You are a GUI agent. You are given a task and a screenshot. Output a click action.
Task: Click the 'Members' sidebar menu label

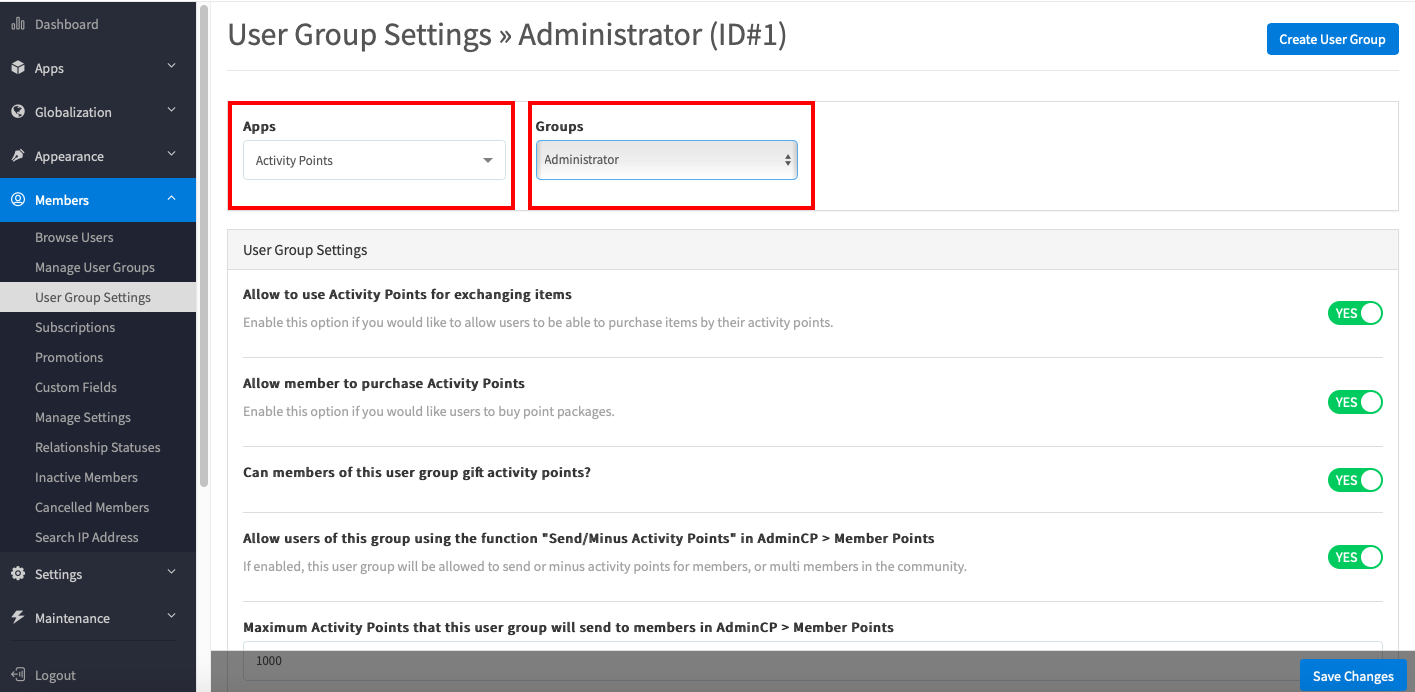point(62,200)
